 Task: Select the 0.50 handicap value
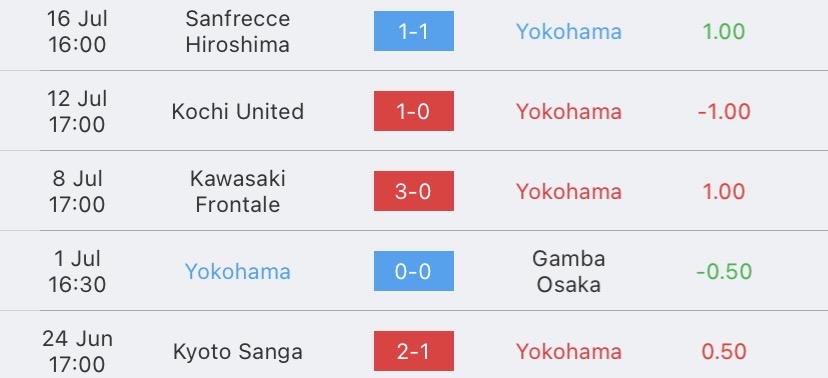click(724, 352)
